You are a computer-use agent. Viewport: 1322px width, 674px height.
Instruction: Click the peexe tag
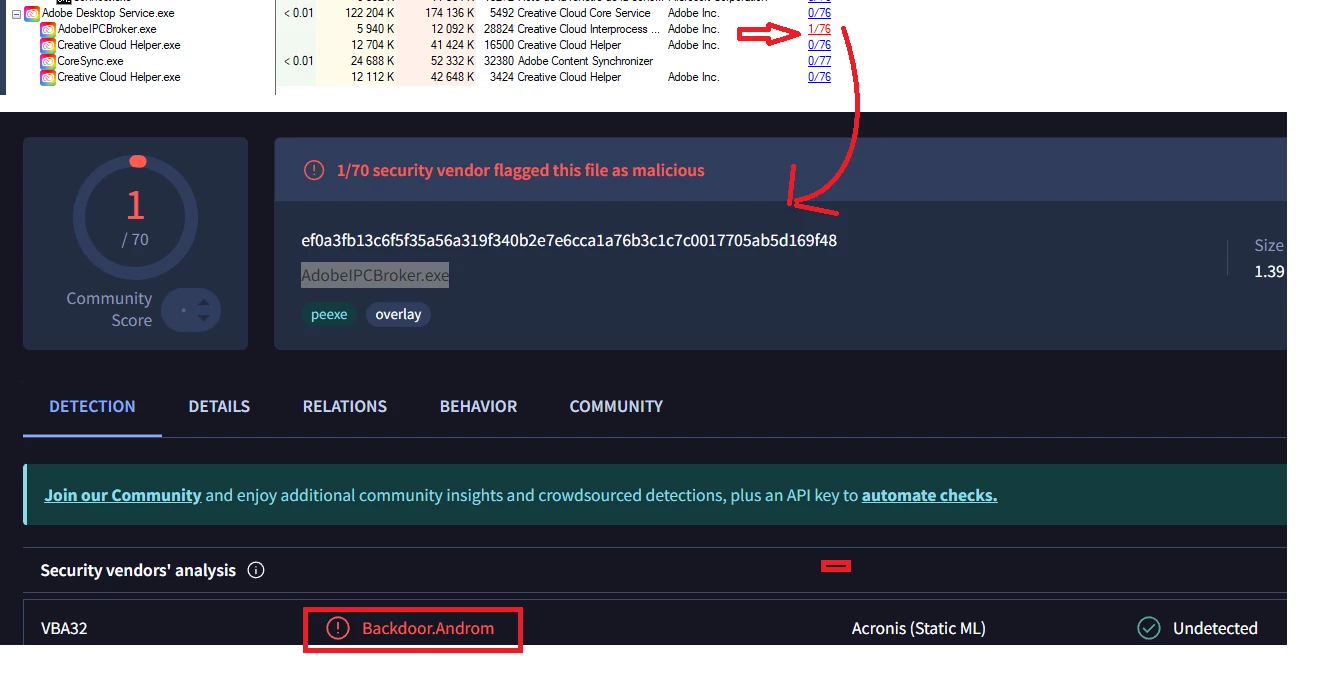[x=329, y=314]
